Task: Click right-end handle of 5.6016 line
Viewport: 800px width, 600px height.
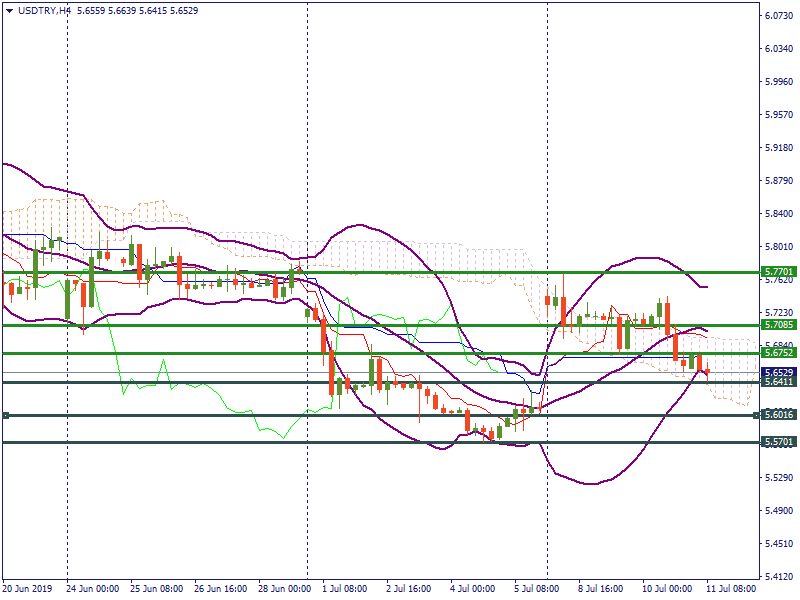Action: click(x=756, y=415)
